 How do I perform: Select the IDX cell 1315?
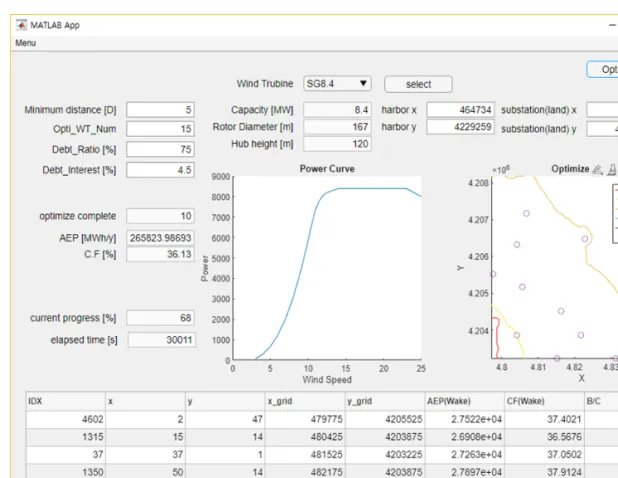[x=66, y=437]
